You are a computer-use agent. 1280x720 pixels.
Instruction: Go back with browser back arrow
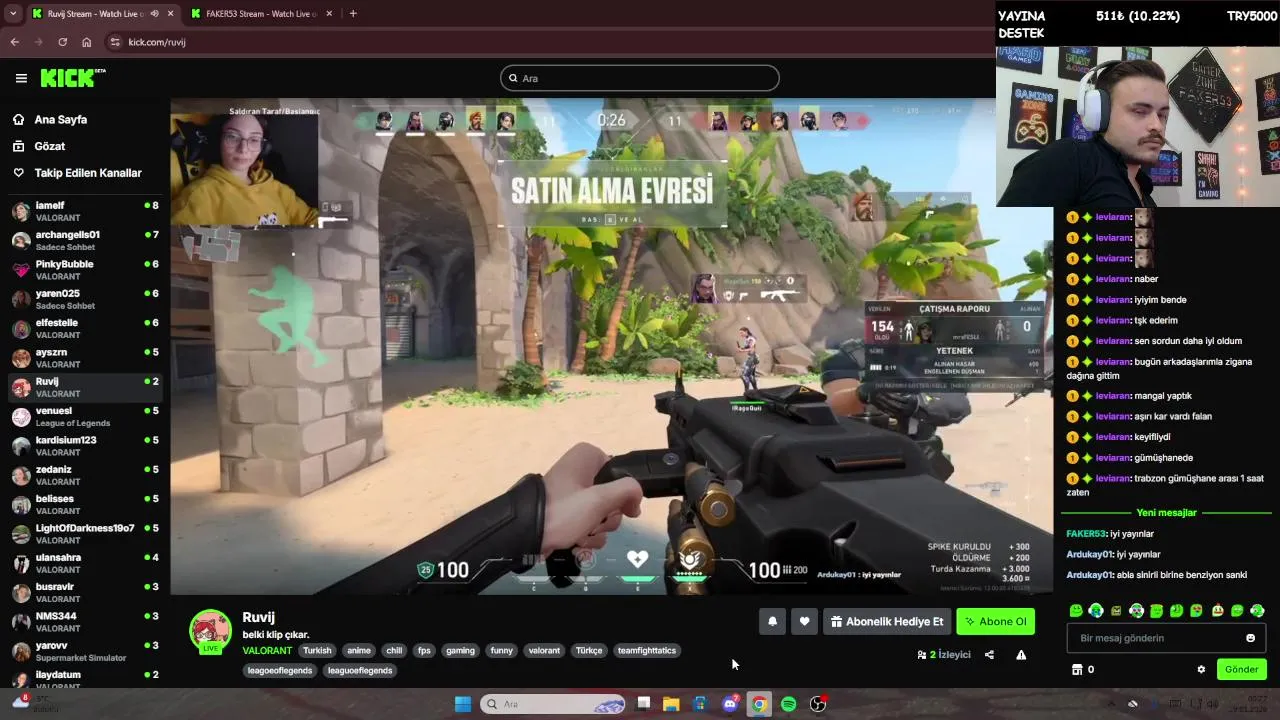tap(14, 42)
